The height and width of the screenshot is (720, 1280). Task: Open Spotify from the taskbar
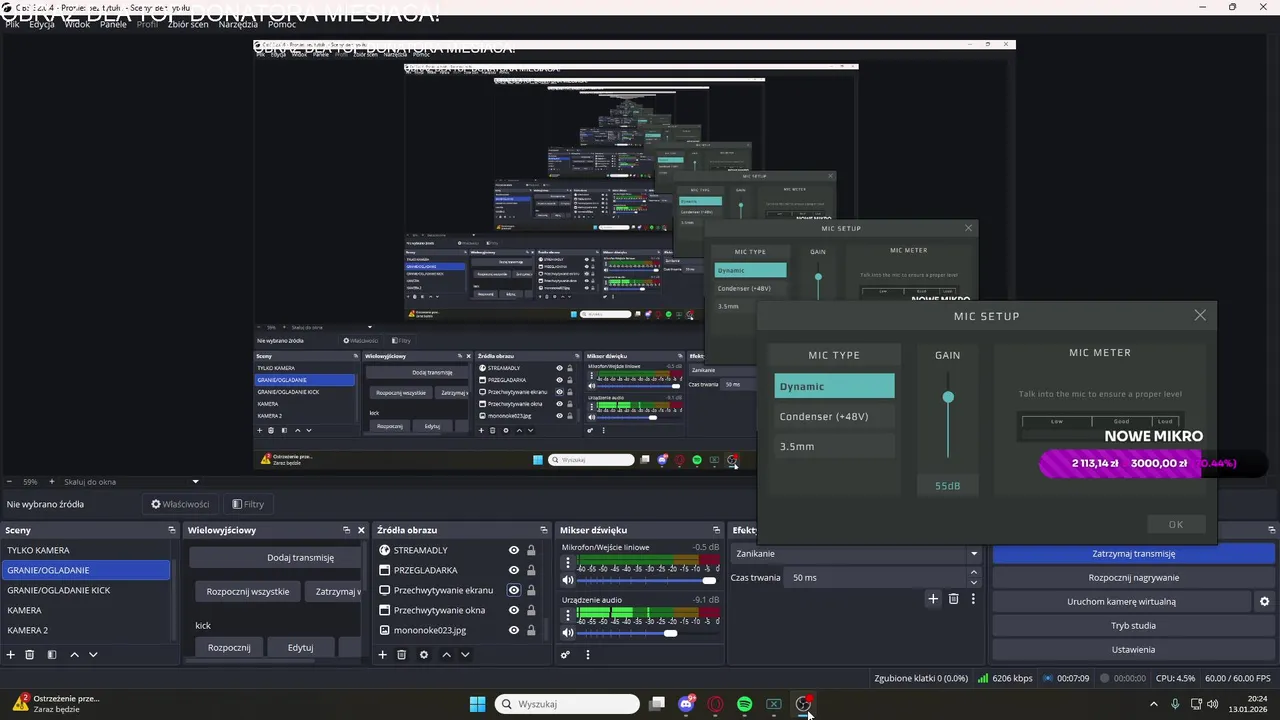745,704
